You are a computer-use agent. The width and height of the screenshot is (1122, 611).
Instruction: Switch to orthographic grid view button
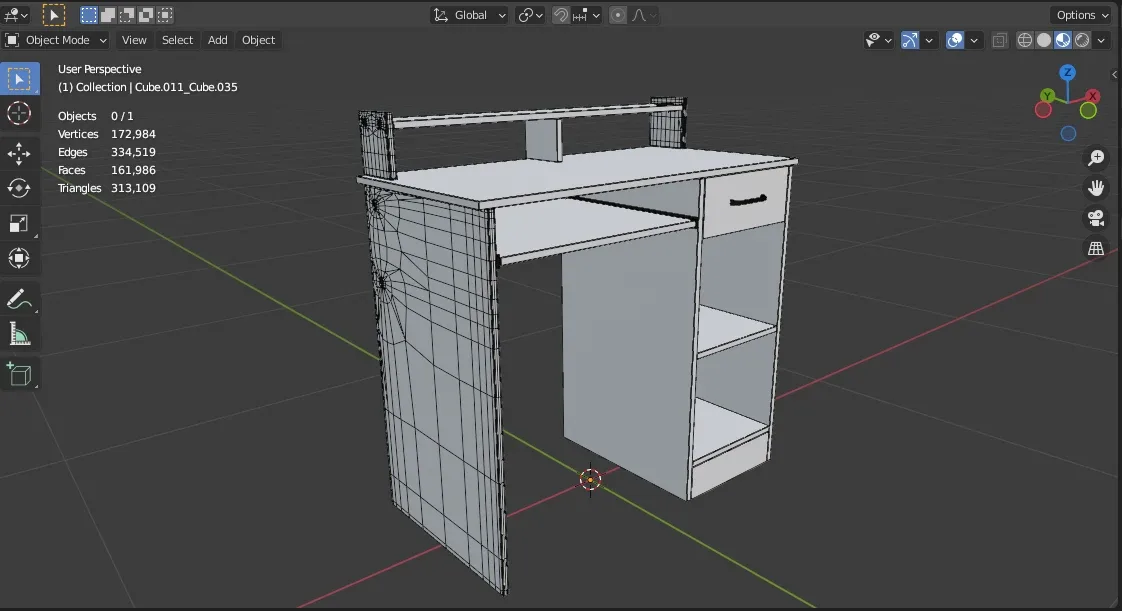point(1096,248)
